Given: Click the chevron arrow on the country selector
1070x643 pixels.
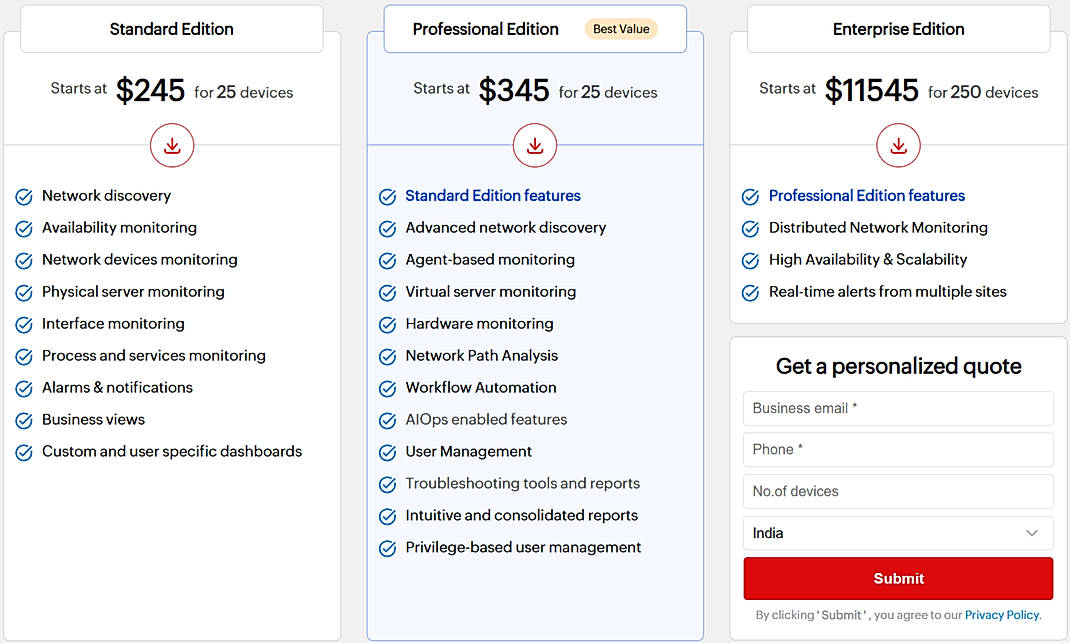Looking at the screenshot, I should click(x=1032, y=533).
